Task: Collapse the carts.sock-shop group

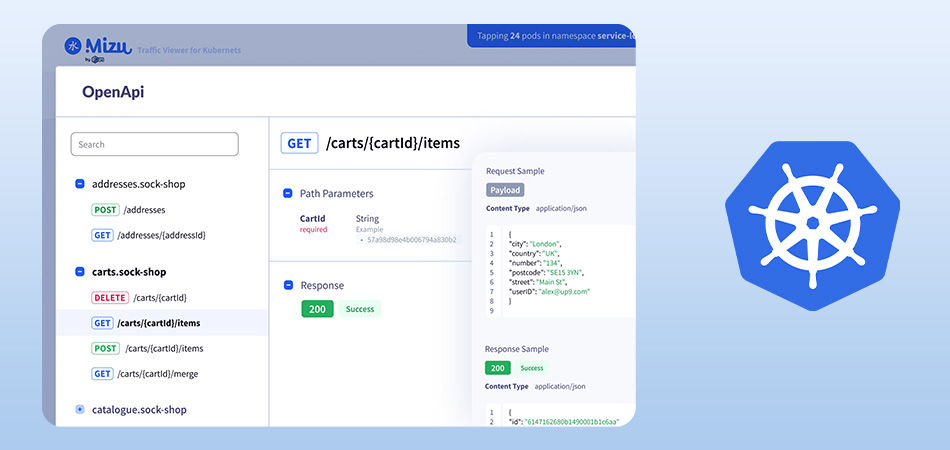Action: click(x=79, y=272)
